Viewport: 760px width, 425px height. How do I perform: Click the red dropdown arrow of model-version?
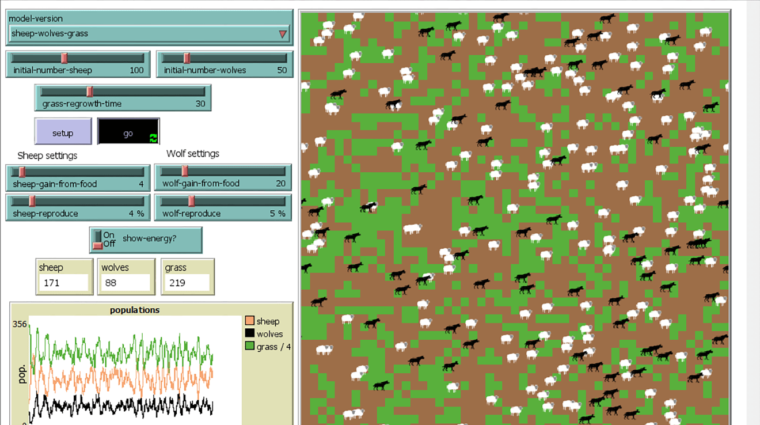pos(283,34)
